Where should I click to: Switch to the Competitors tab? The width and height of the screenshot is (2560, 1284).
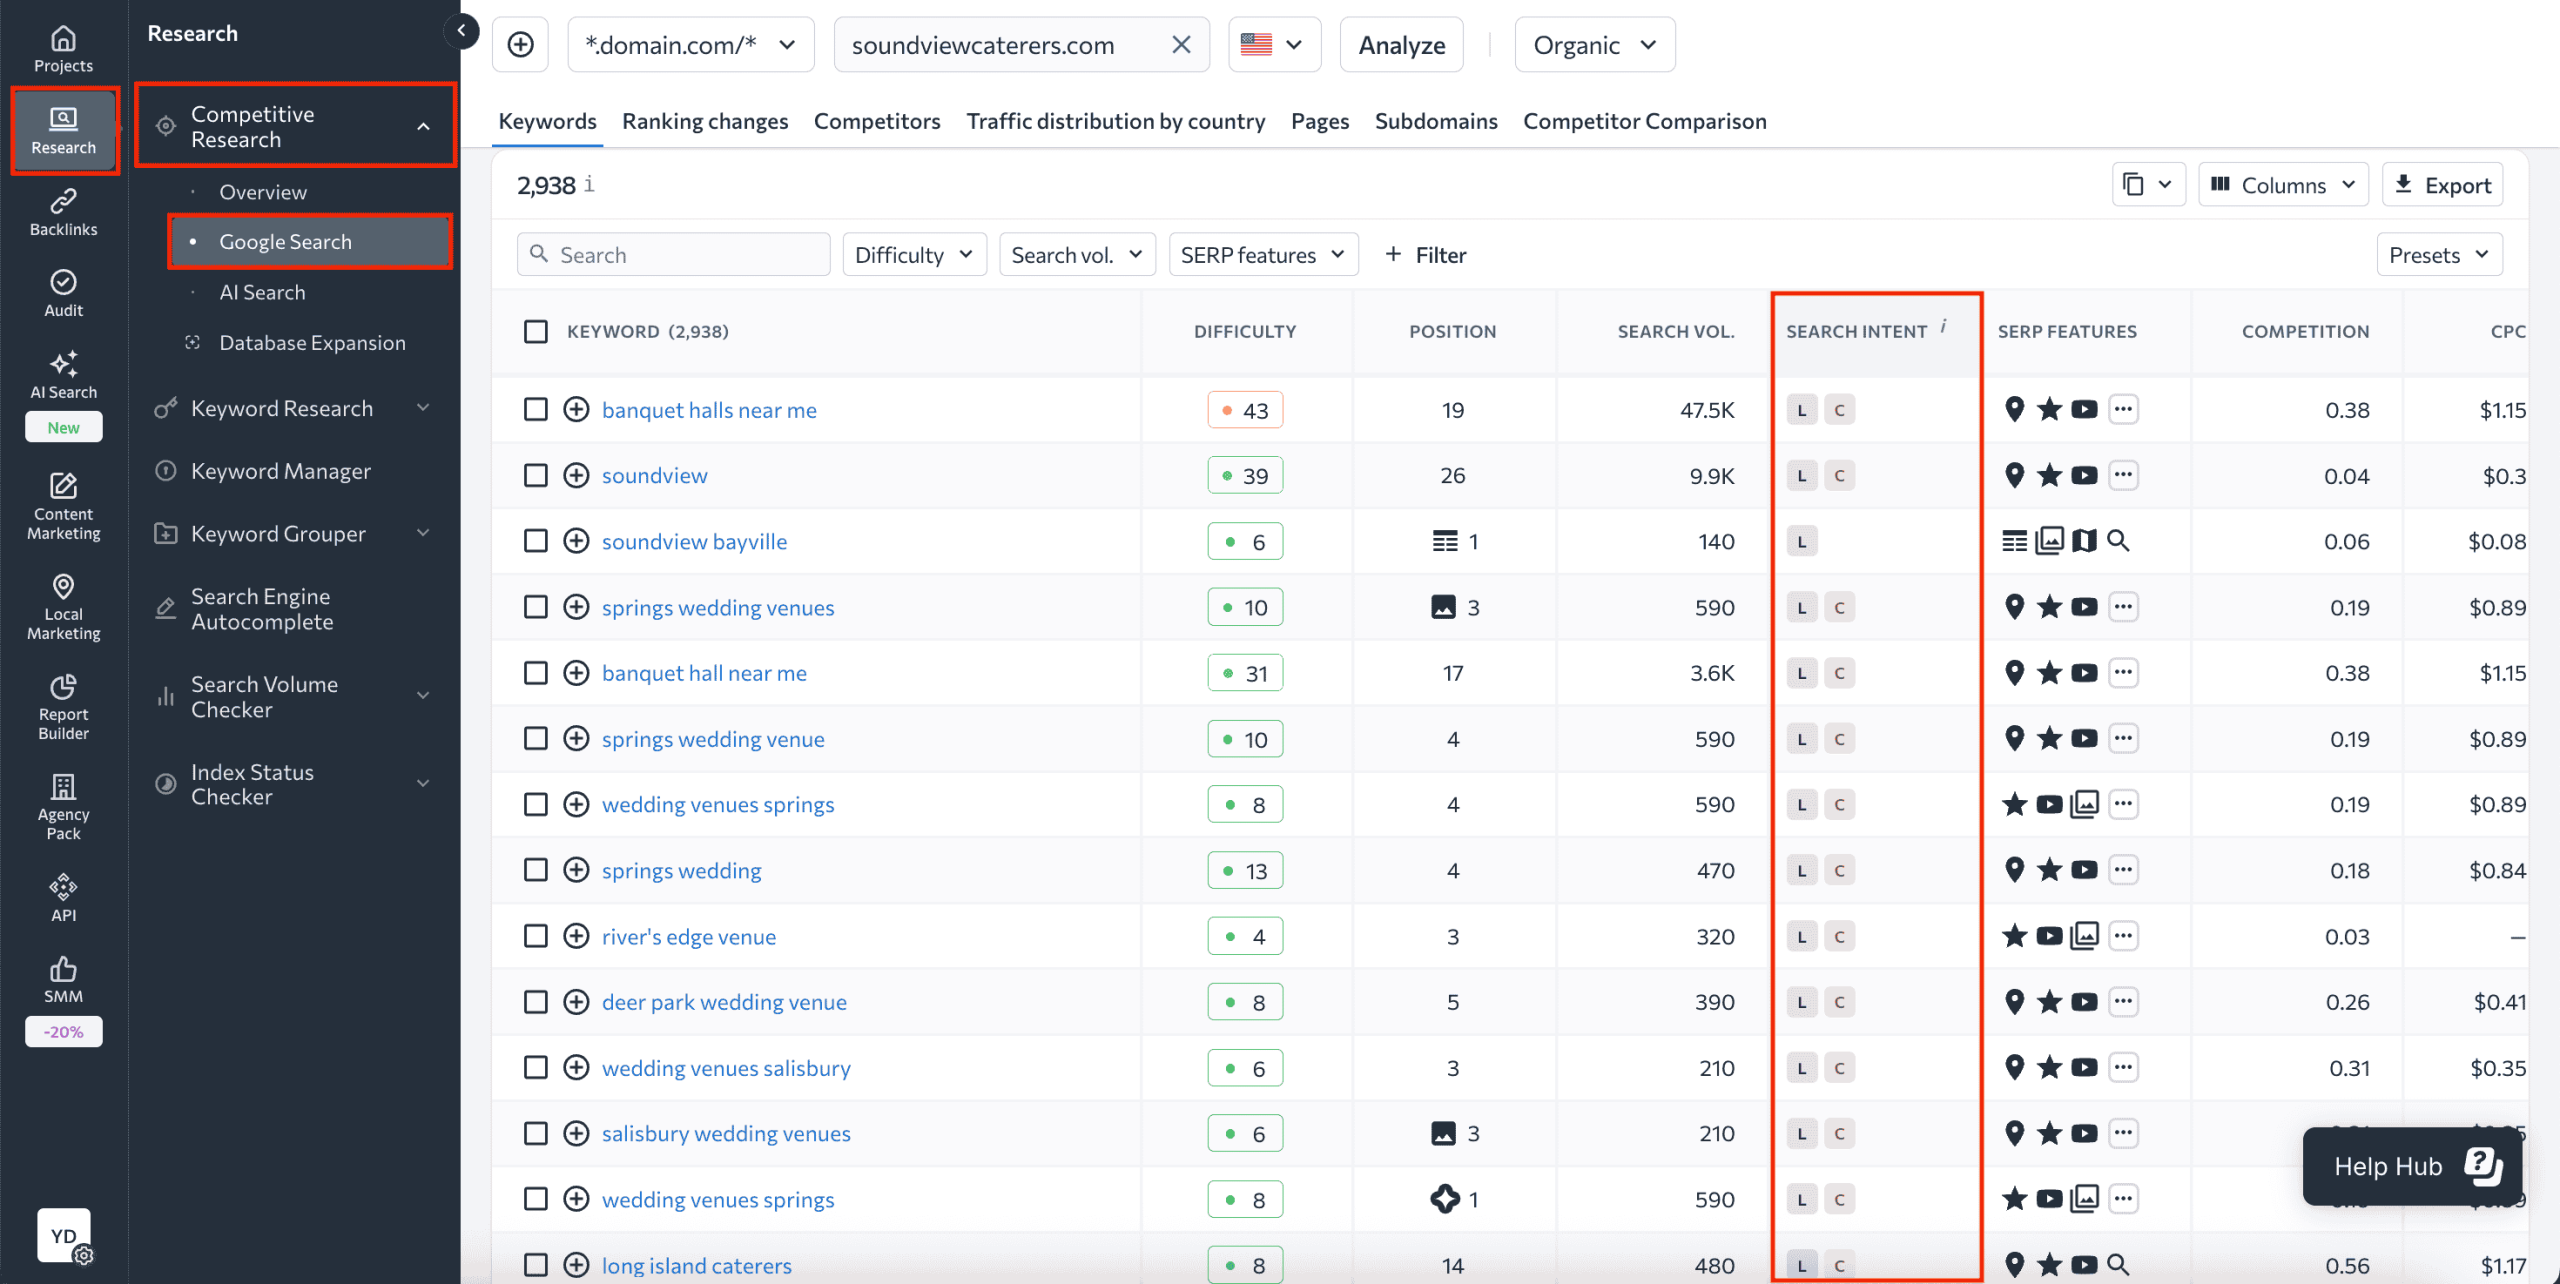(877, 120)
